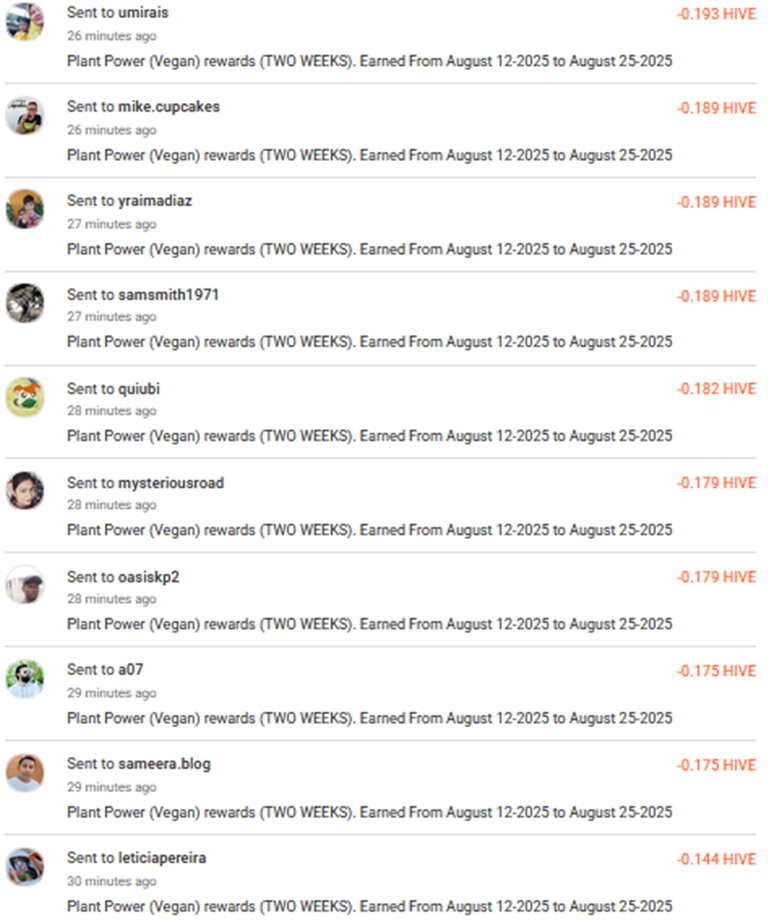Open umirais profile avatar
Screen dimensions: 768x923
pos(25,22)
